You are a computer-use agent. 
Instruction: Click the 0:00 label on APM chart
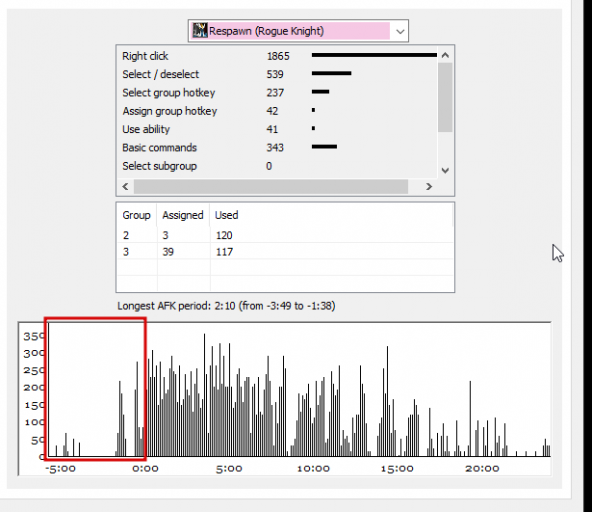[145, 469]
